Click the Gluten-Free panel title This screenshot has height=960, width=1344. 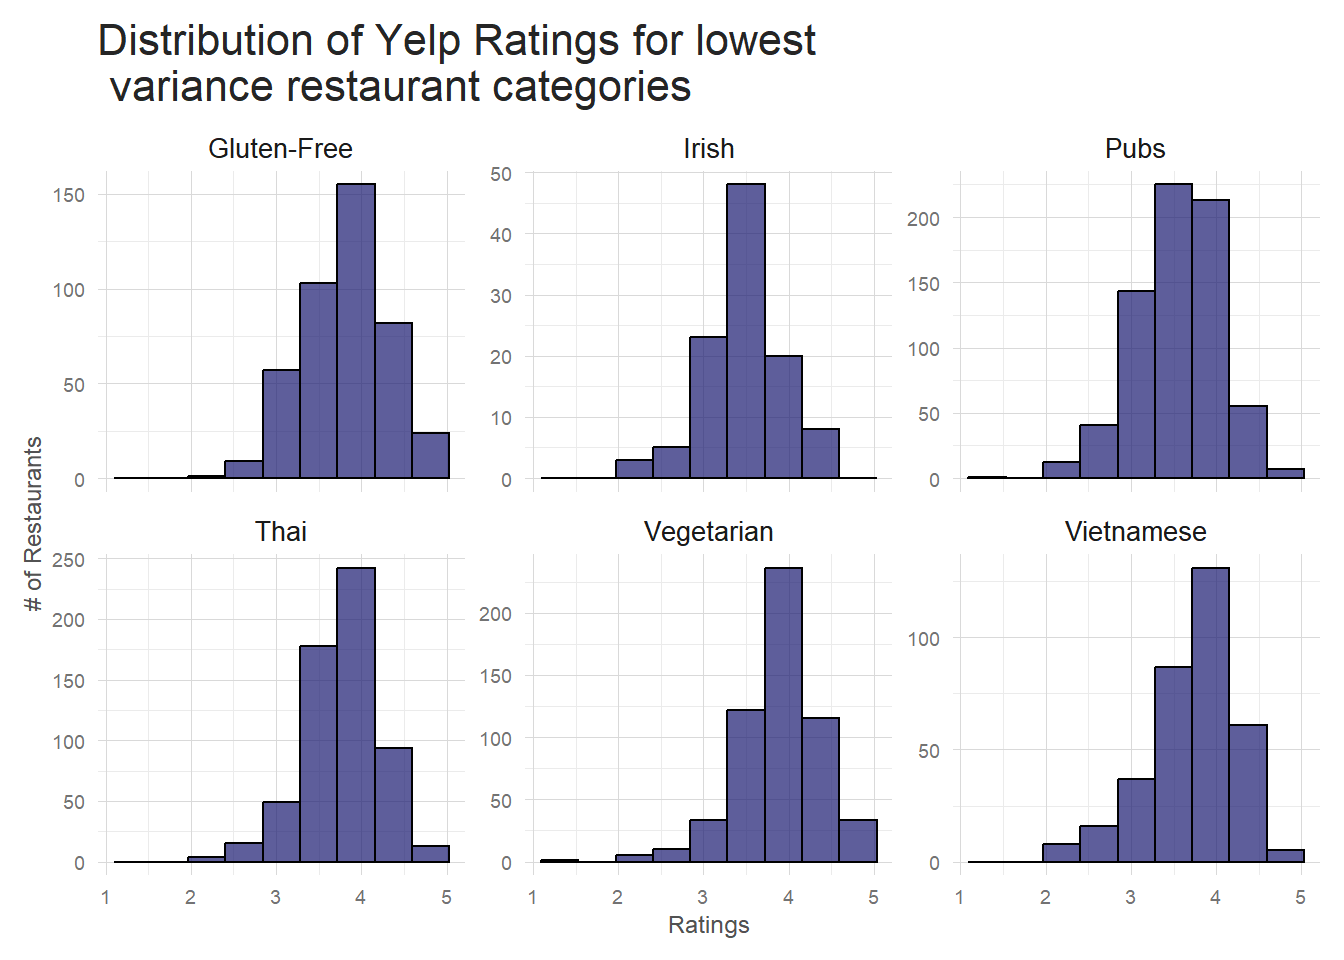280,149
